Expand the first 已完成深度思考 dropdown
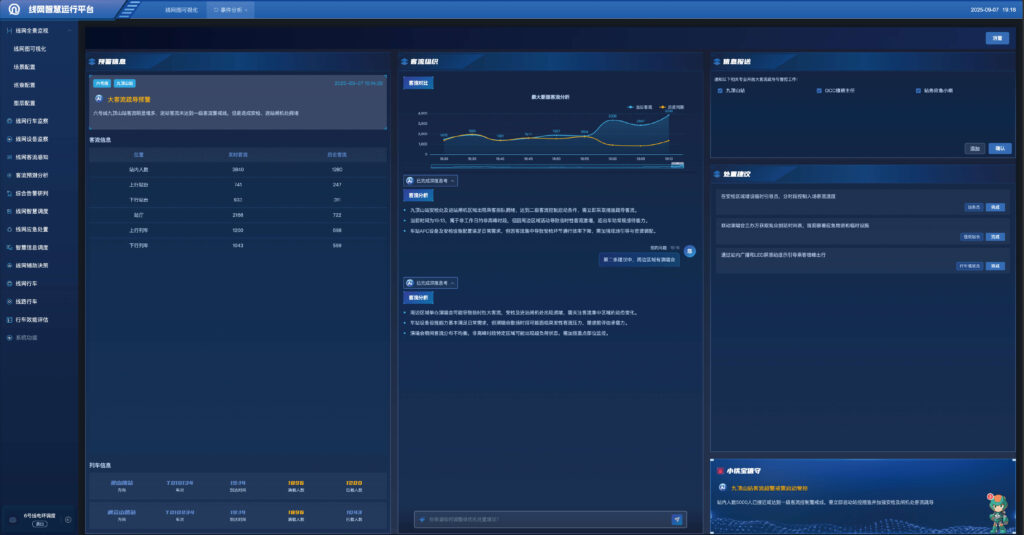The height and width of the screenshot is (535, 1024). pos(431,181)
